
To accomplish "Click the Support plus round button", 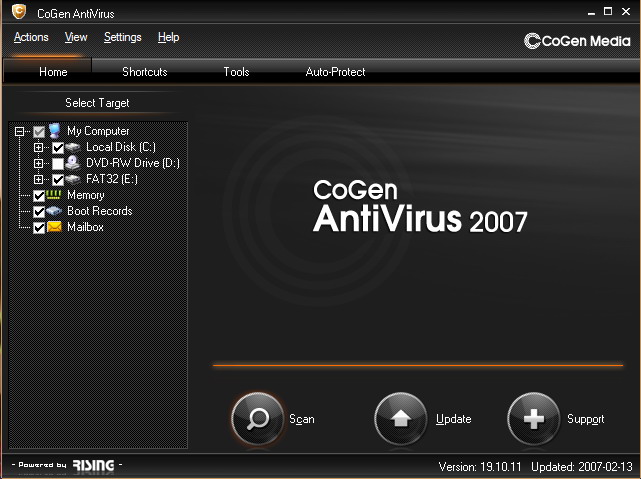I will pyautogui.click(x=533, y=419).
